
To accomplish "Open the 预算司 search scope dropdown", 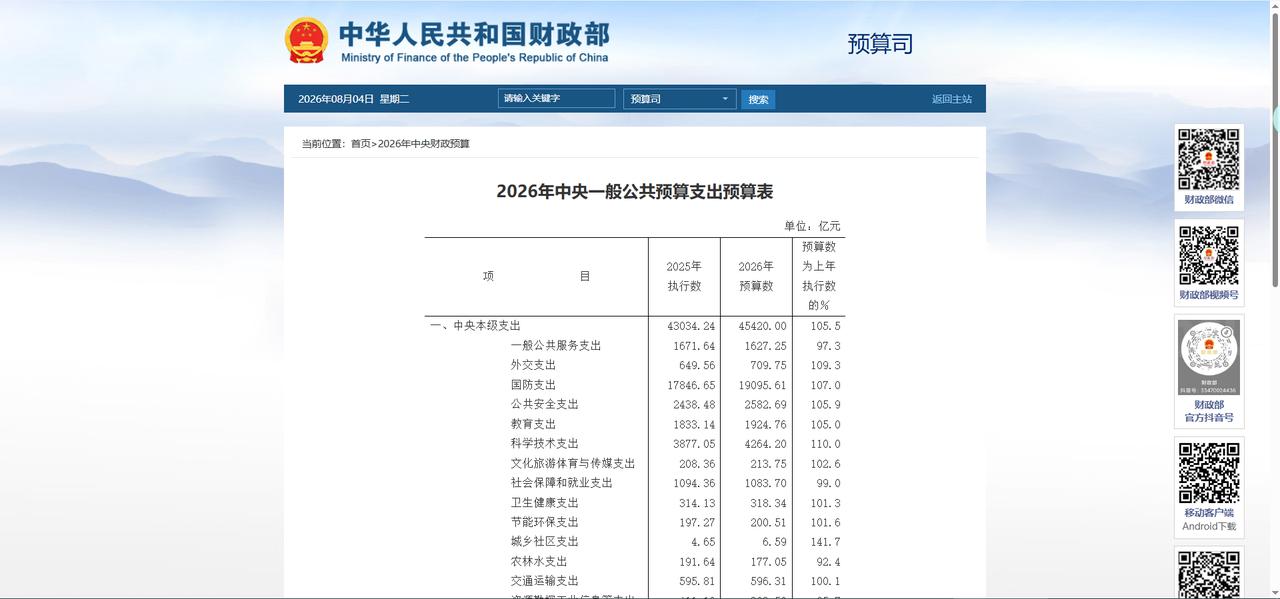I will [680, 99].
